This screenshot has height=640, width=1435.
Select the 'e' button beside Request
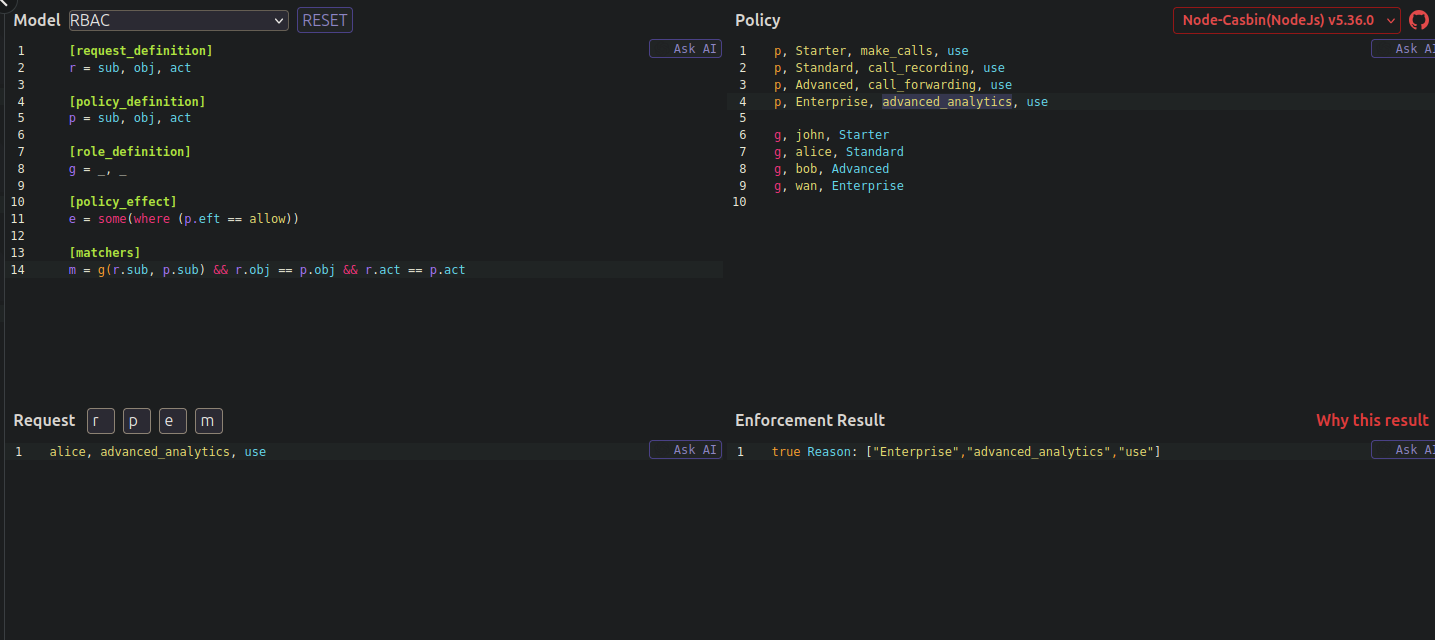point(173,421)
